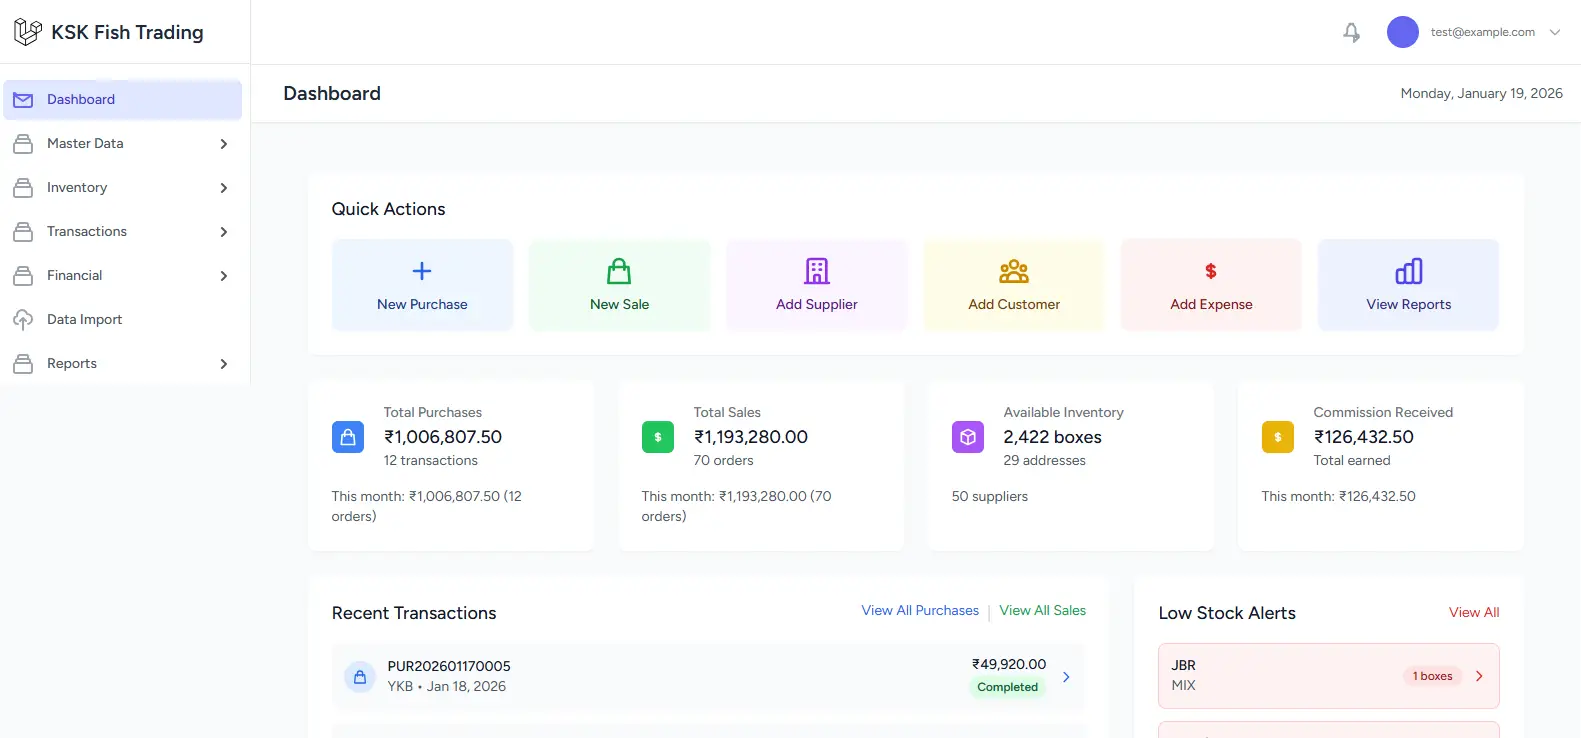This screenshot has height=738, width=1581.
Task: Open the test@example.com account dropdown
Action: (1554, 32)
